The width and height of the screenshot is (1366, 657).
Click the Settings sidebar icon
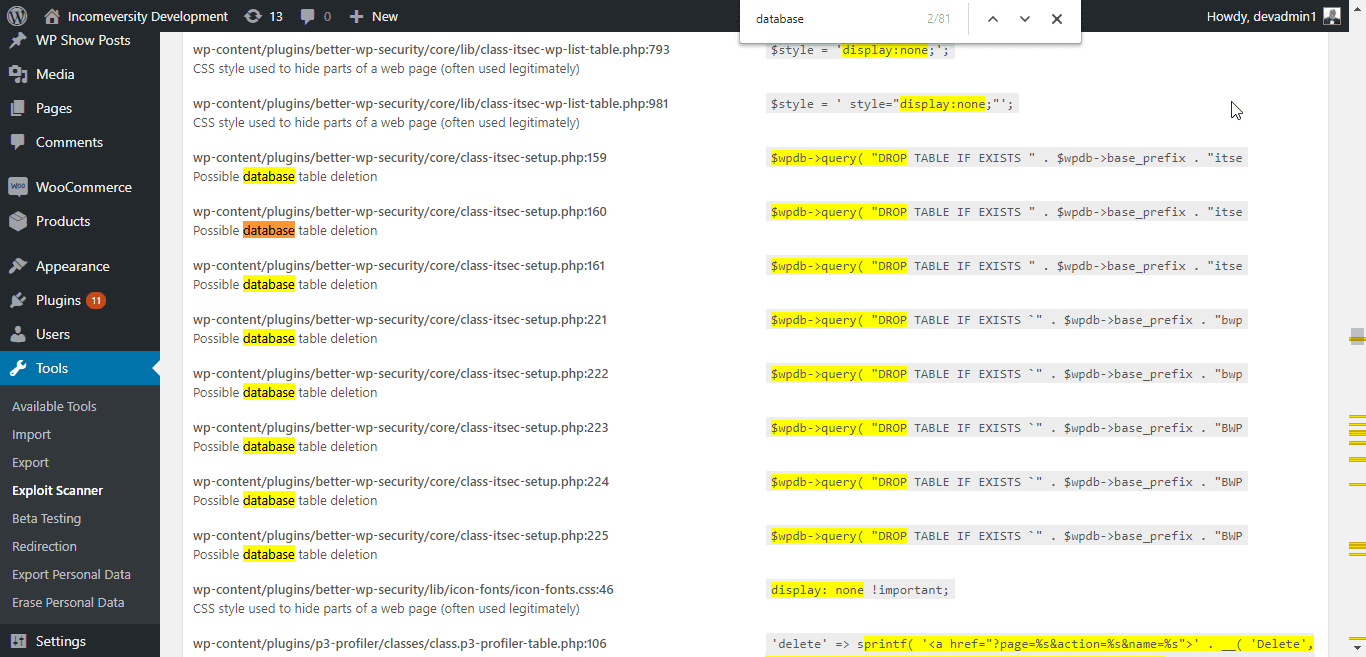point(18,641)
